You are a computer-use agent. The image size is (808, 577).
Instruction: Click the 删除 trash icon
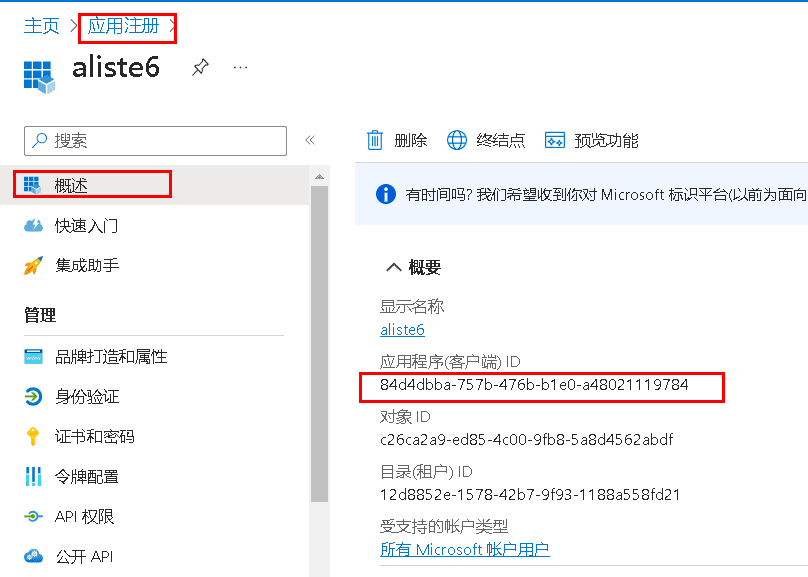click(x=375, y=140)
